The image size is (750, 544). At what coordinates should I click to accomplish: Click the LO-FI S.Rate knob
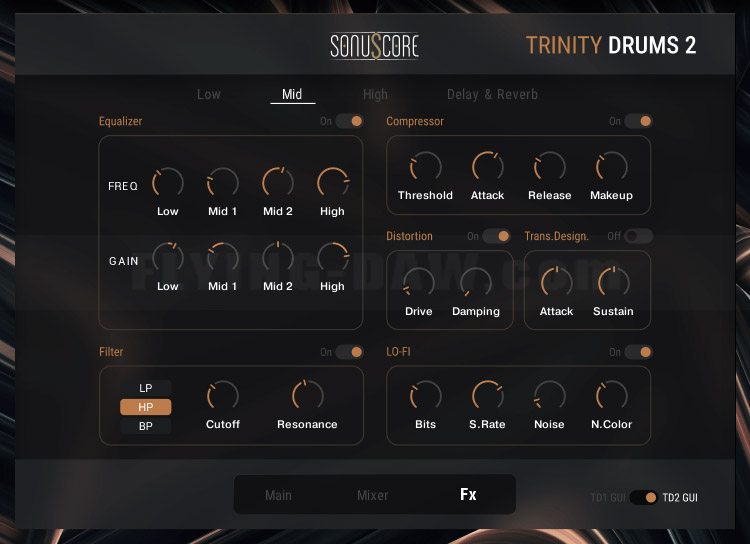pyautogui.click(x=487, y=396)
